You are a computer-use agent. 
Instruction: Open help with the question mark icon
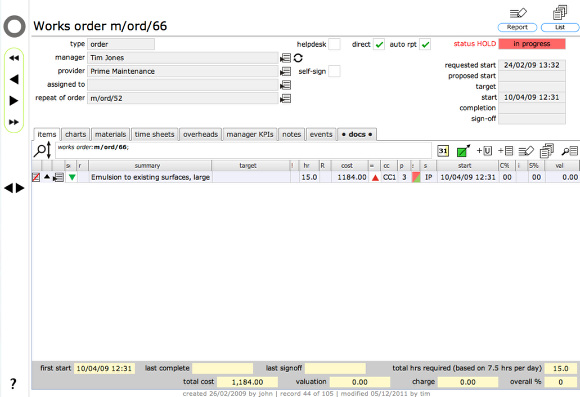pyautogui.click(x=13, y=383)
